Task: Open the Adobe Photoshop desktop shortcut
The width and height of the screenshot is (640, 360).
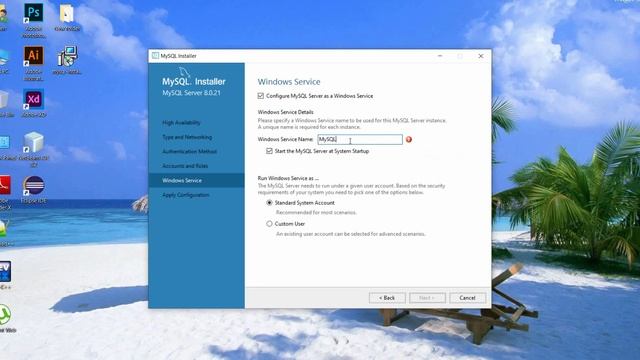Action: pyautogui.click(x=33, y=20)
